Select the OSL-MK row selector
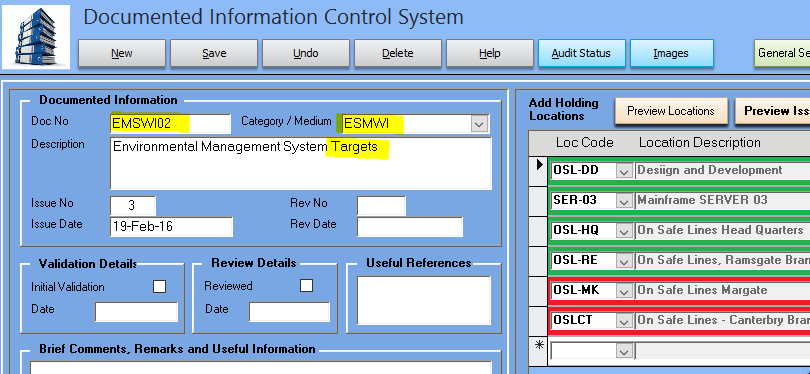 point(539,291)
